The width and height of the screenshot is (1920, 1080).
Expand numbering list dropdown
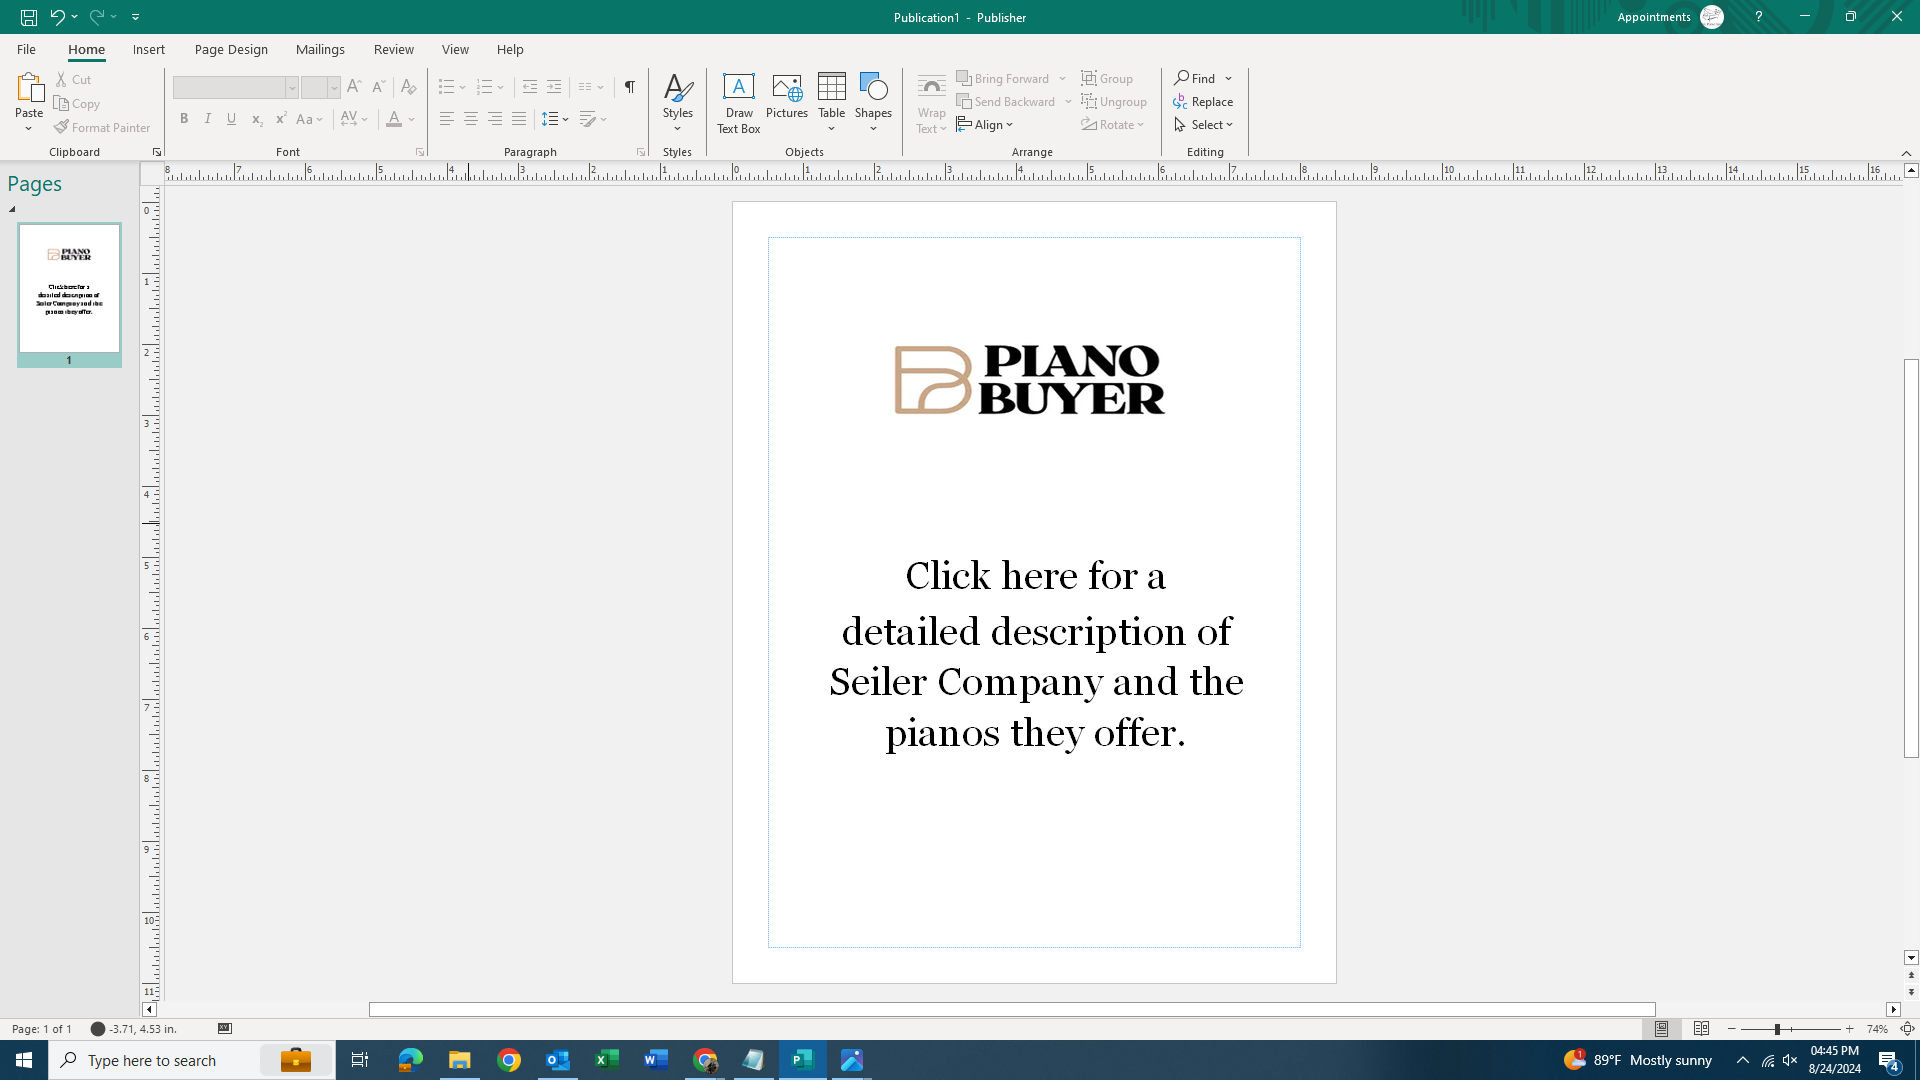point(501,88)
